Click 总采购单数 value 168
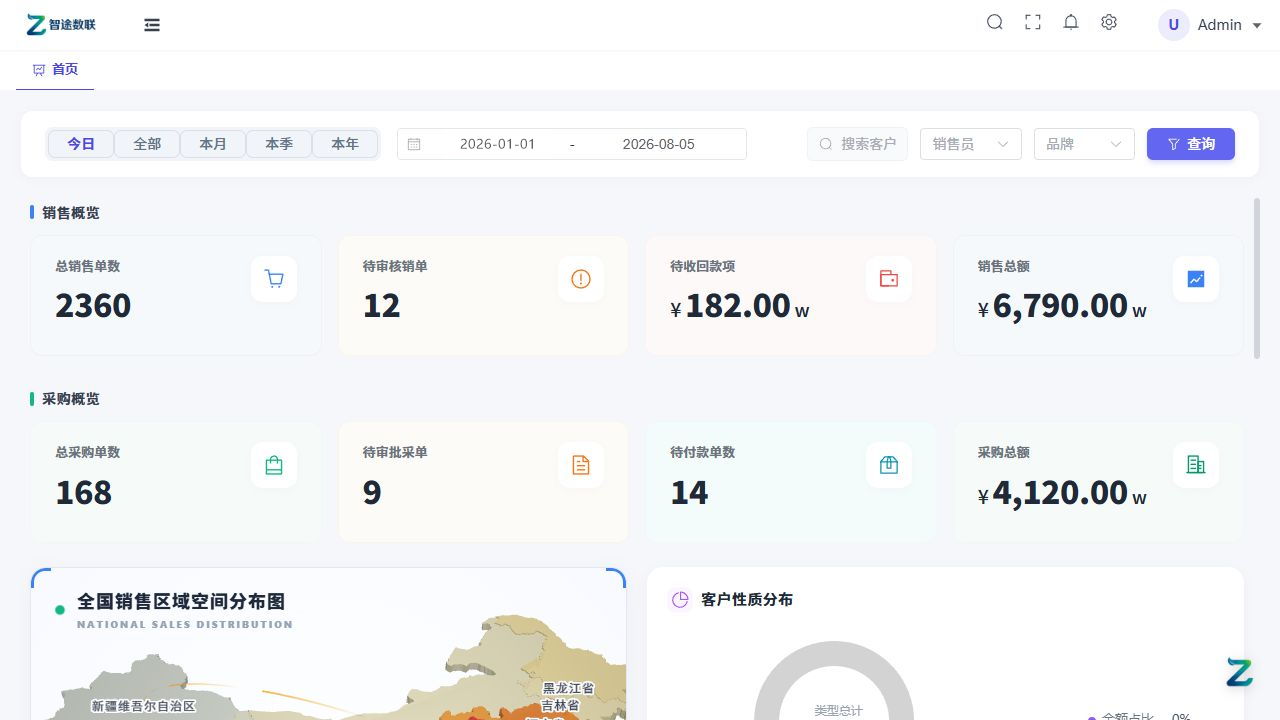1280x720 pixels. click(x=84, y=492)
